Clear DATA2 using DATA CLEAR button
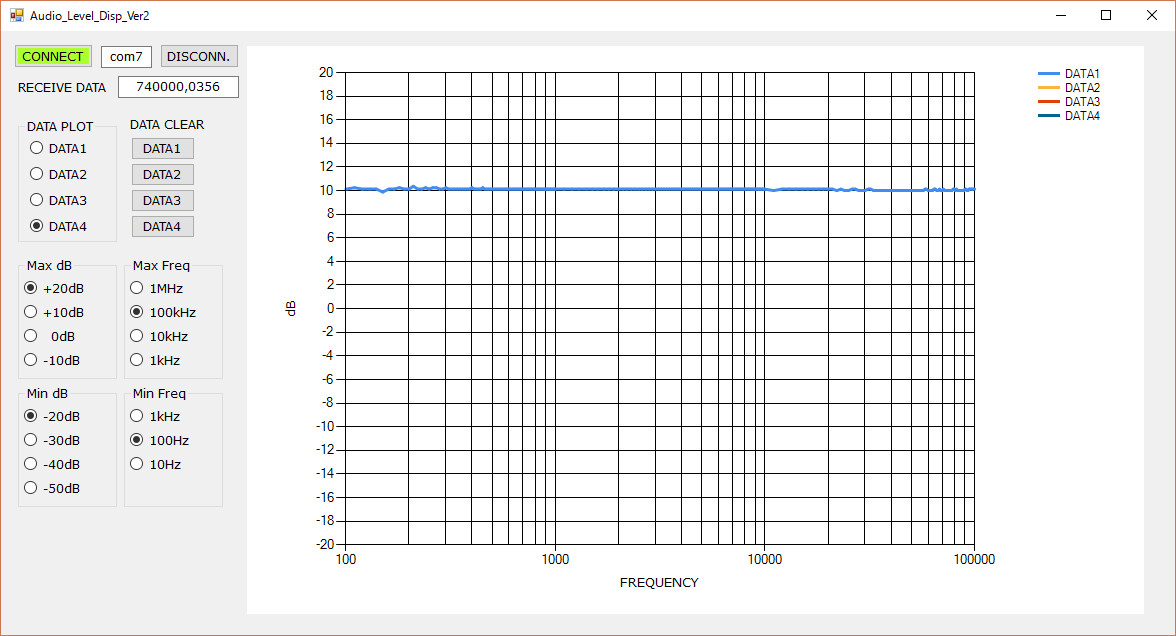Viewport: 1176px width, 636px height. pyautogui.click(x=162, y=175)
